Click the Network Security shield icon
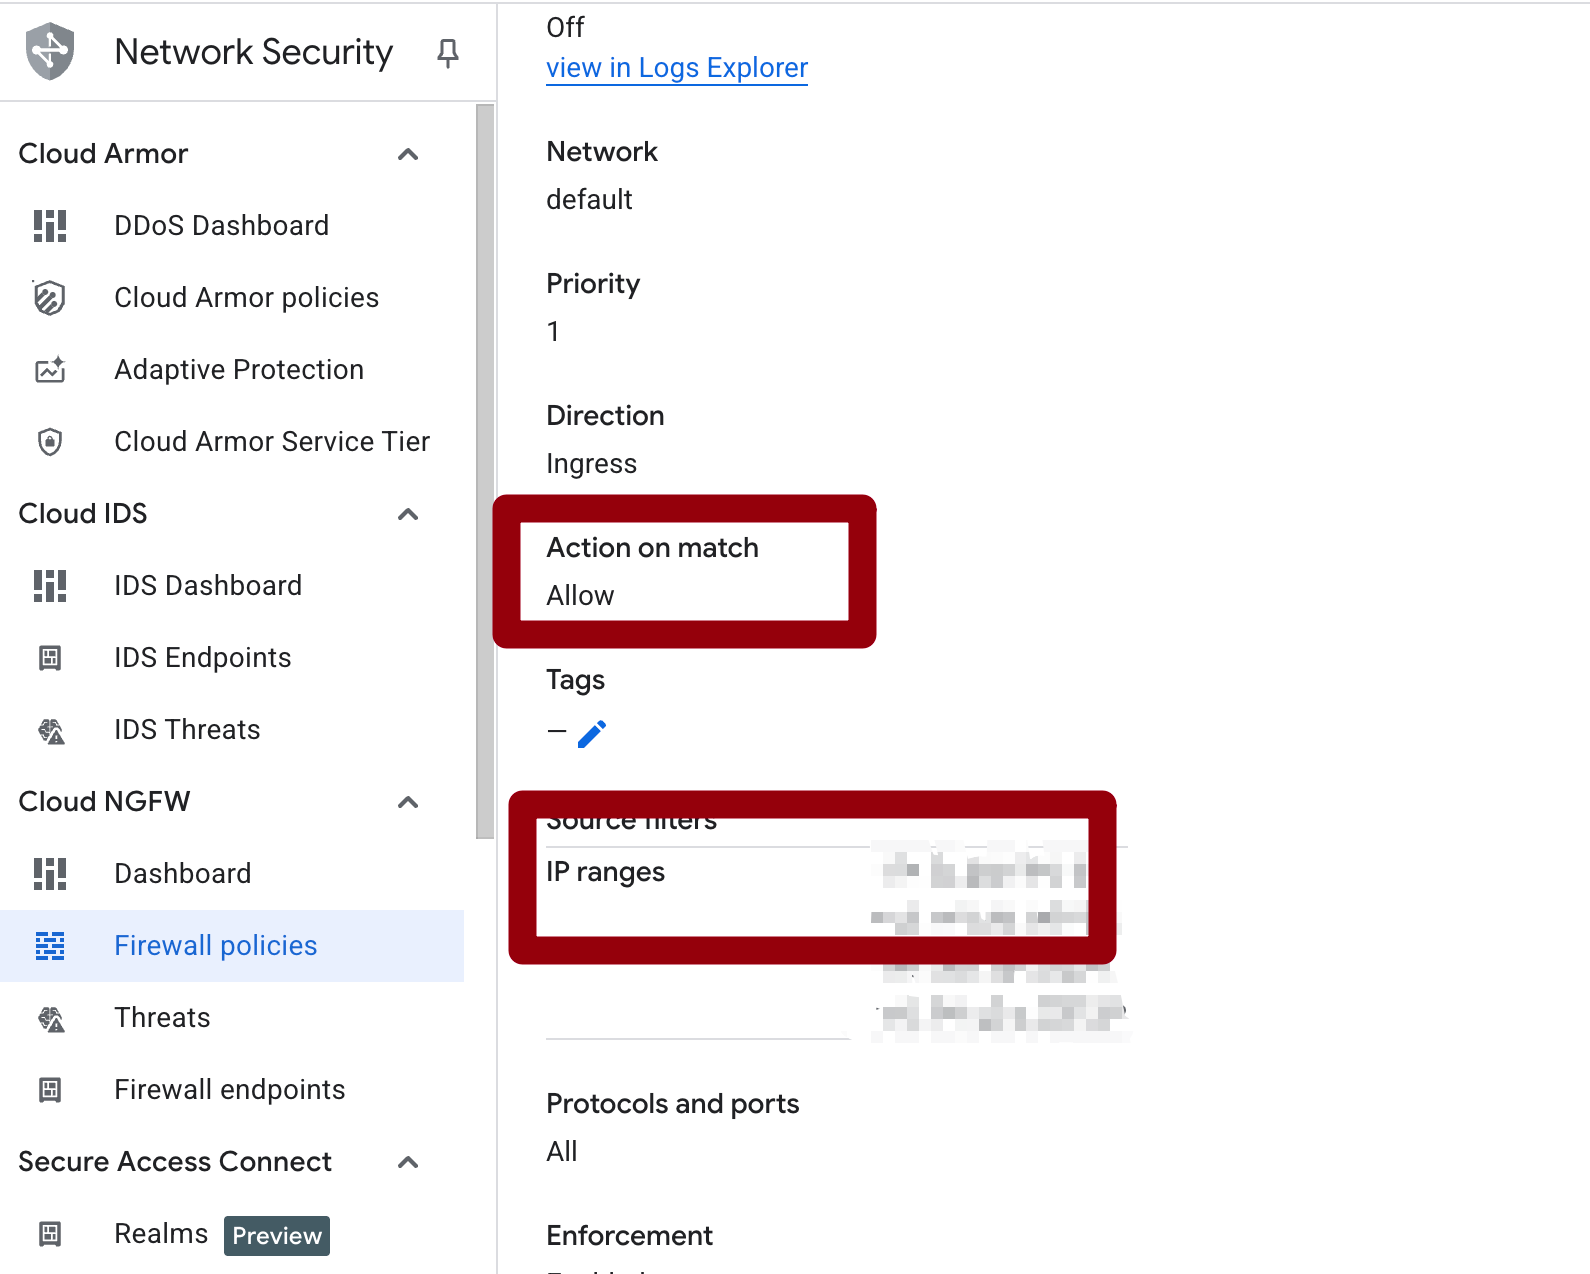 point(50,51)
